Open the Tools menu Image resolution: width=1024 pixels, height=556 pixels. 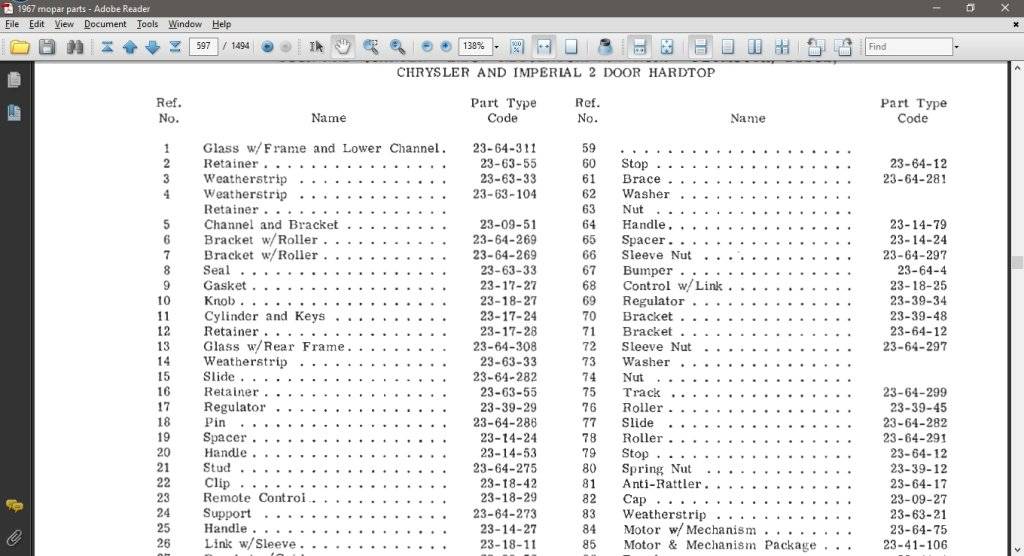(x=147, y=24)
